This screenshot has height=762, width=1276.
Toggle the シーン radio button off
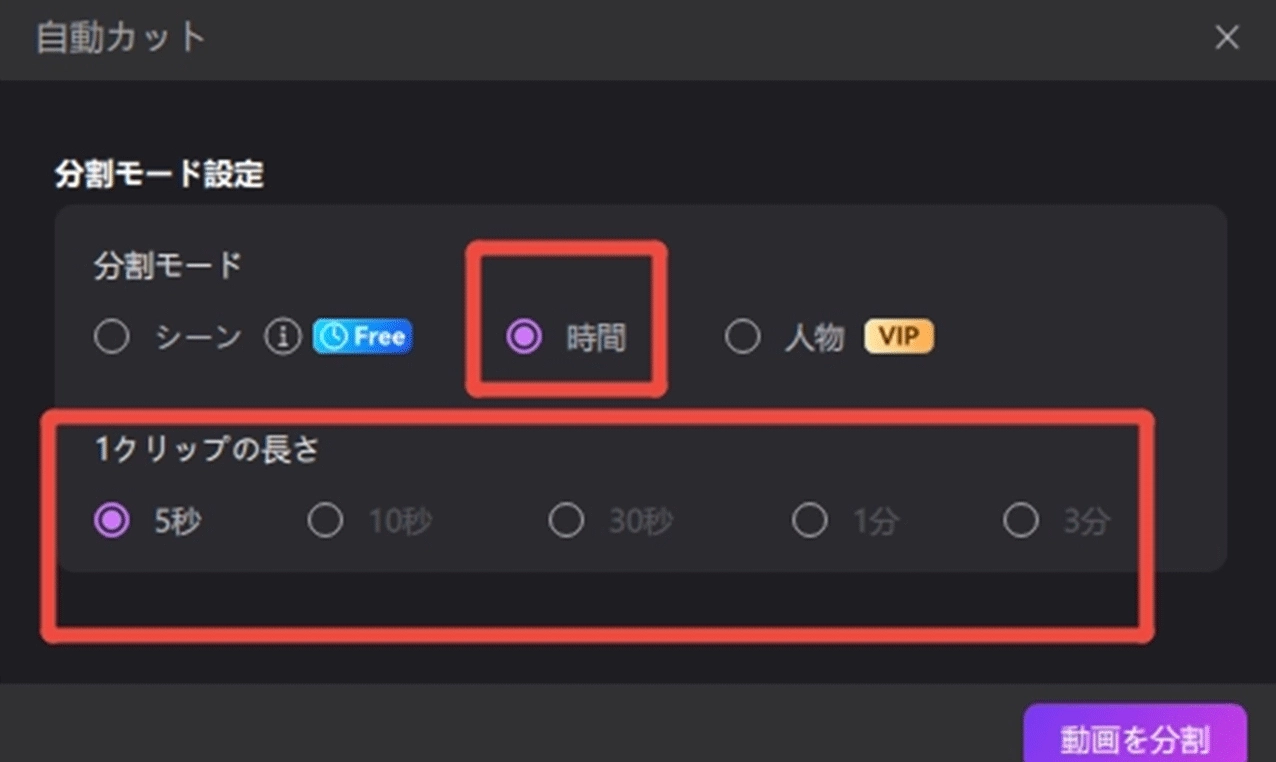pyautogui.click(x=112, y=337)
